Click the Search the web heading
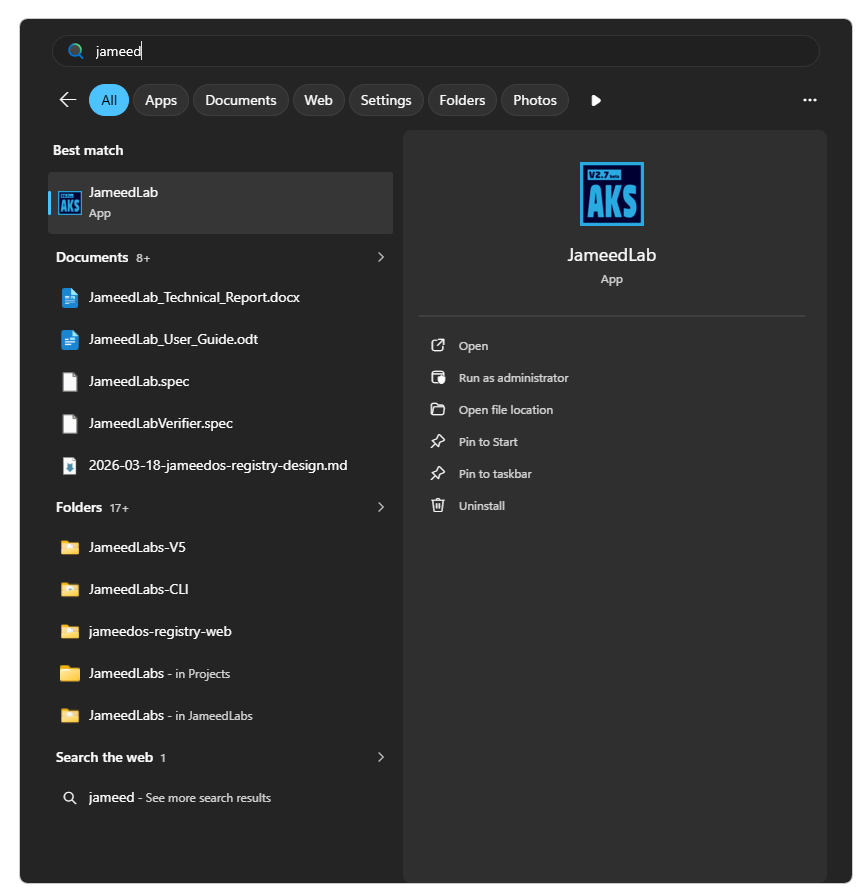 (x=105, y=757)
